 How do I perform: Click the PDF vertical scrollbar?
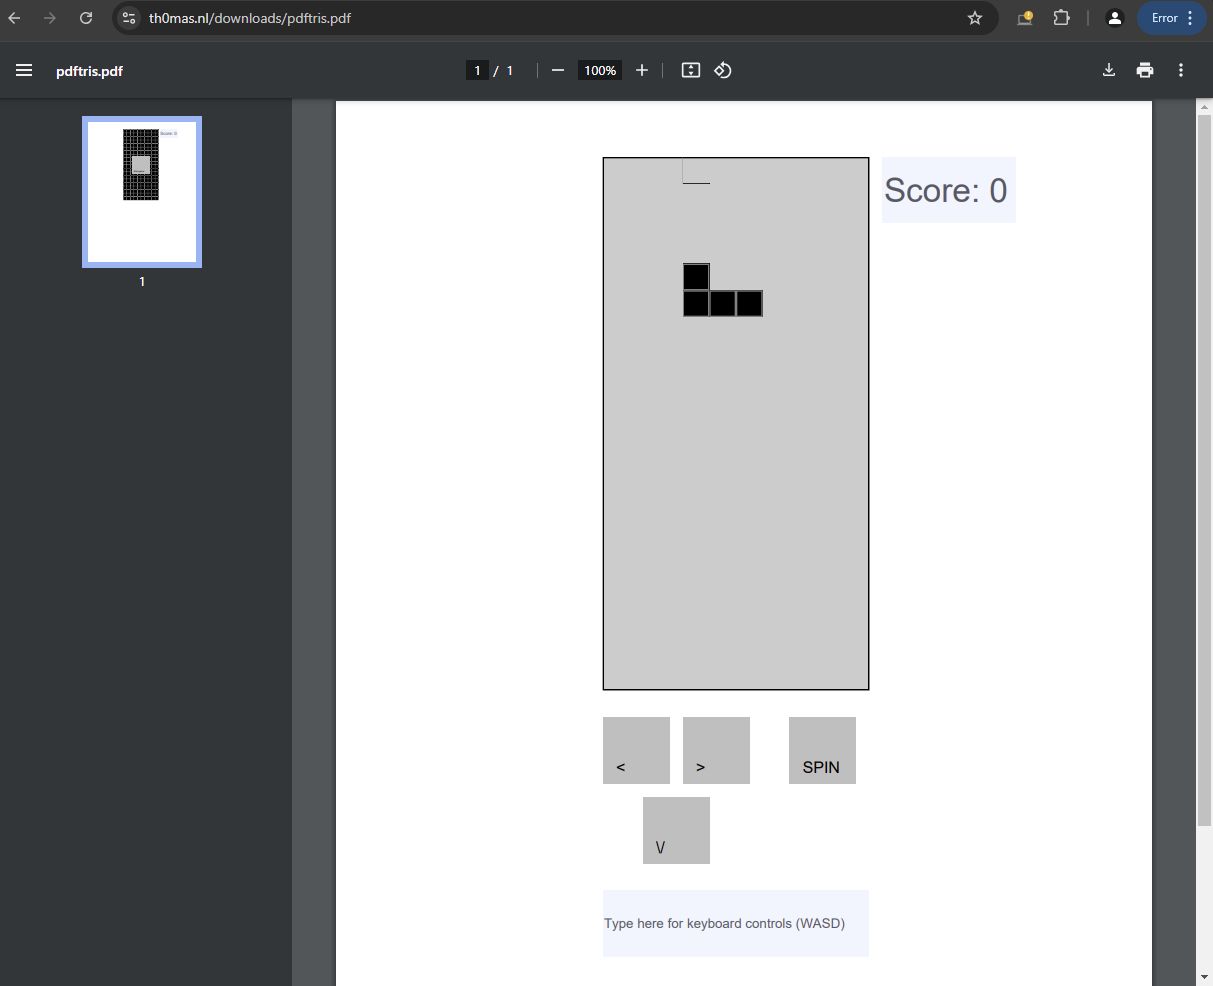1205,470
